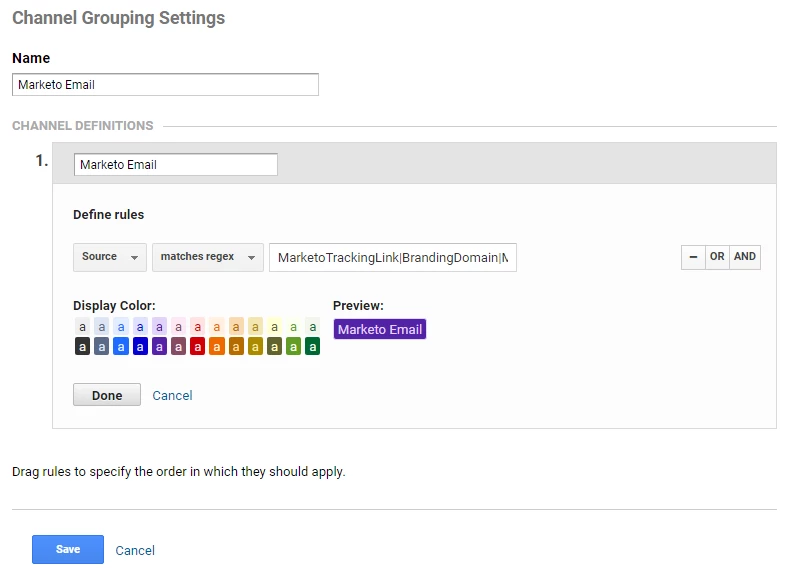Screen dimensions: 808x578
Task: Add an AND condition
Action: (x=745, y=257)
